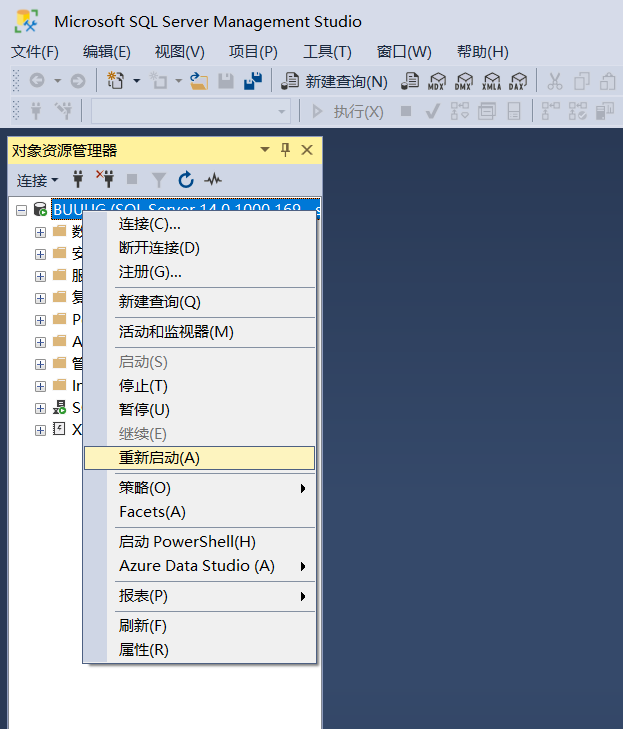Choose 断开连接(D) from context menu
This screenshot has height=729, width=623.
click(x=199, y=248)
